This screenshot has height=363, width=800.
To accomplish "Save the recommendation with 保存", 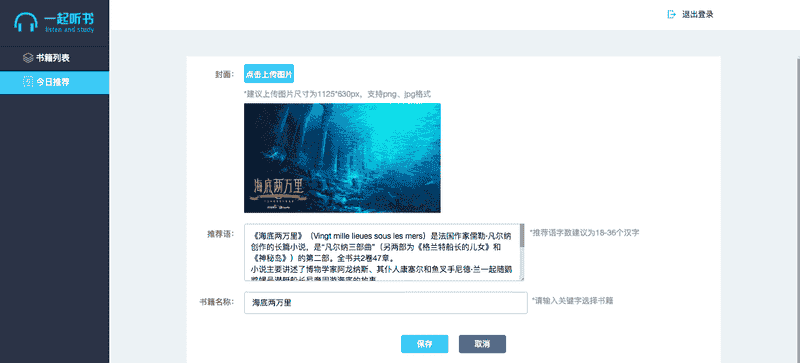I will click(424, 344).
